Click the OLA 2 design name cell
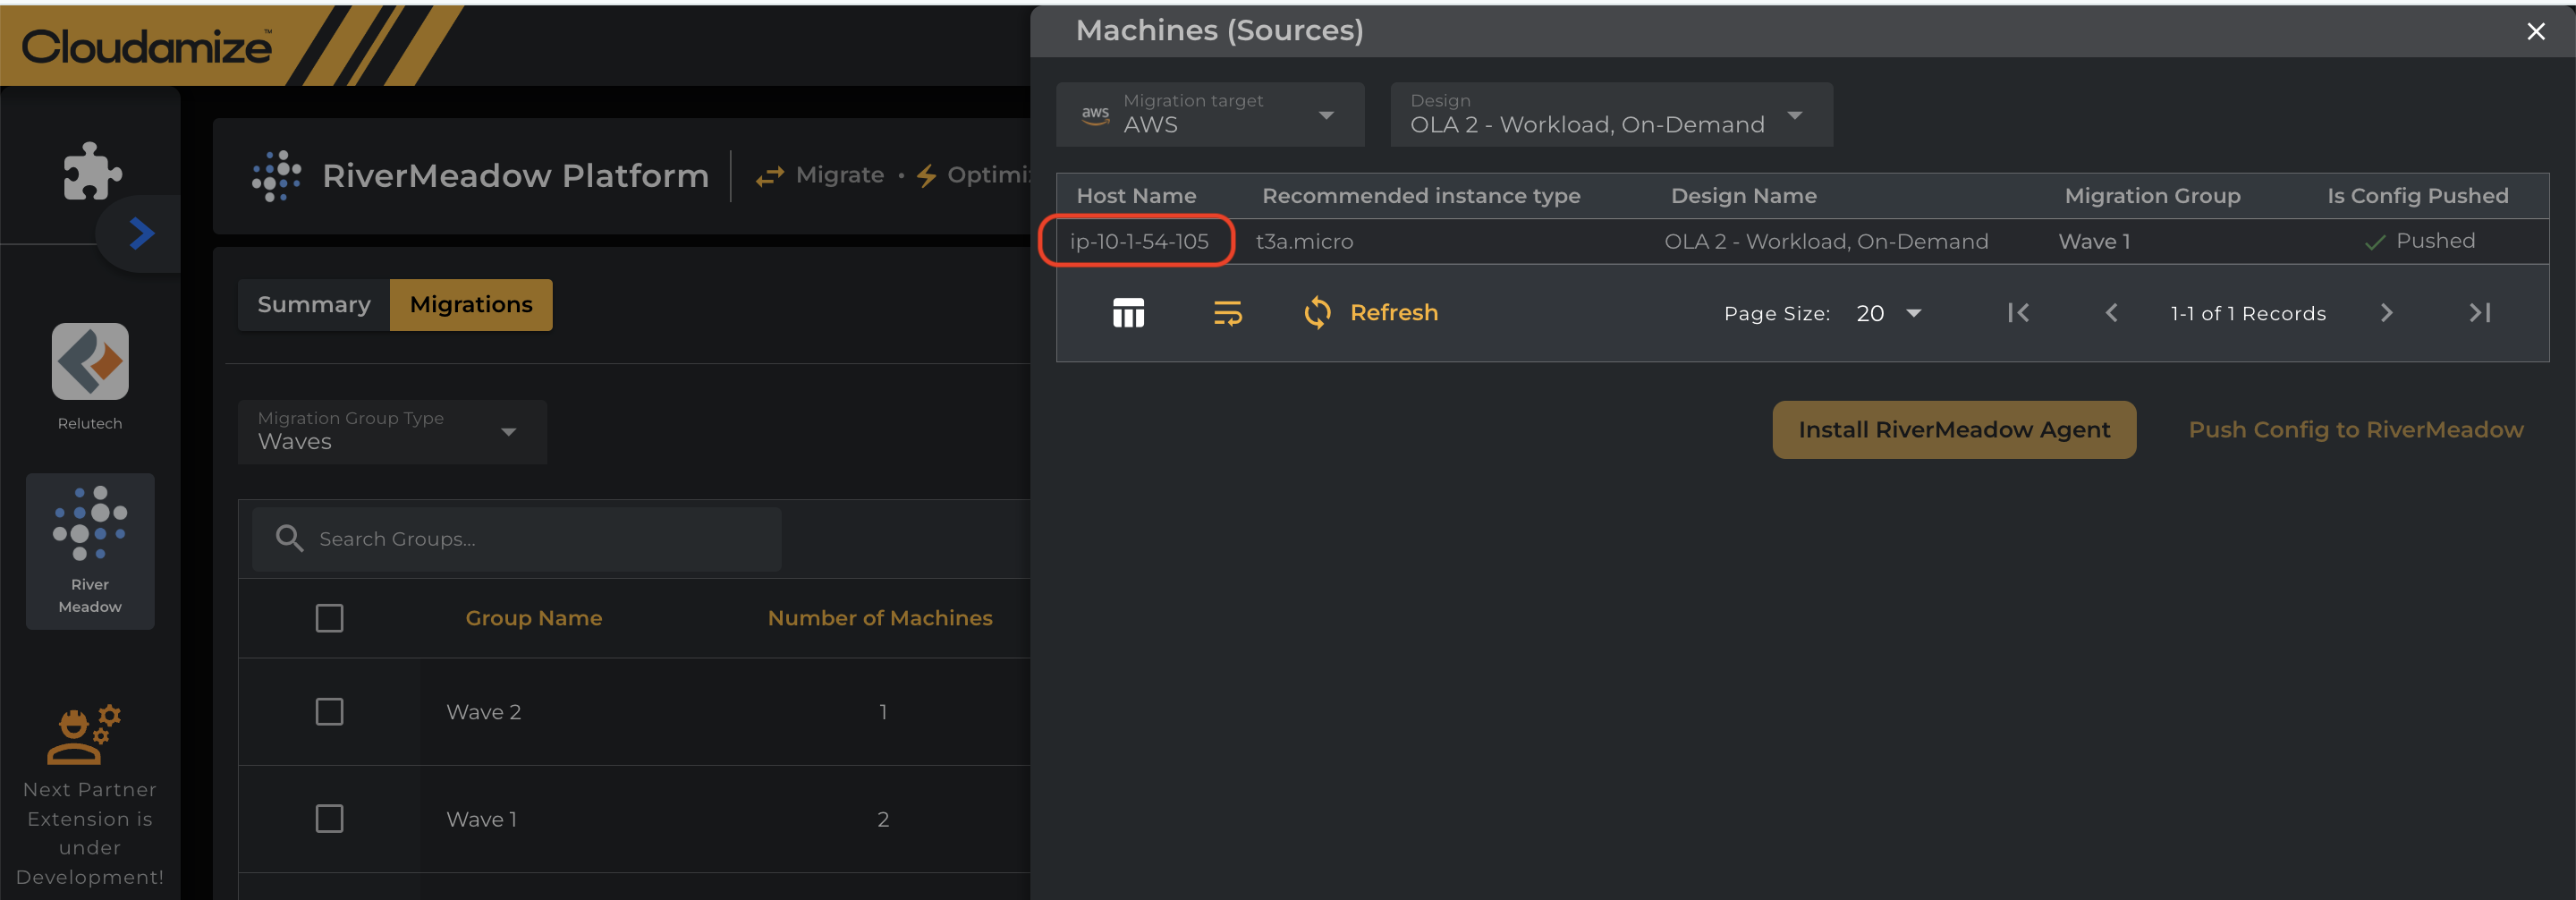Screen dimensions: 2576x900 [1826, 241]
